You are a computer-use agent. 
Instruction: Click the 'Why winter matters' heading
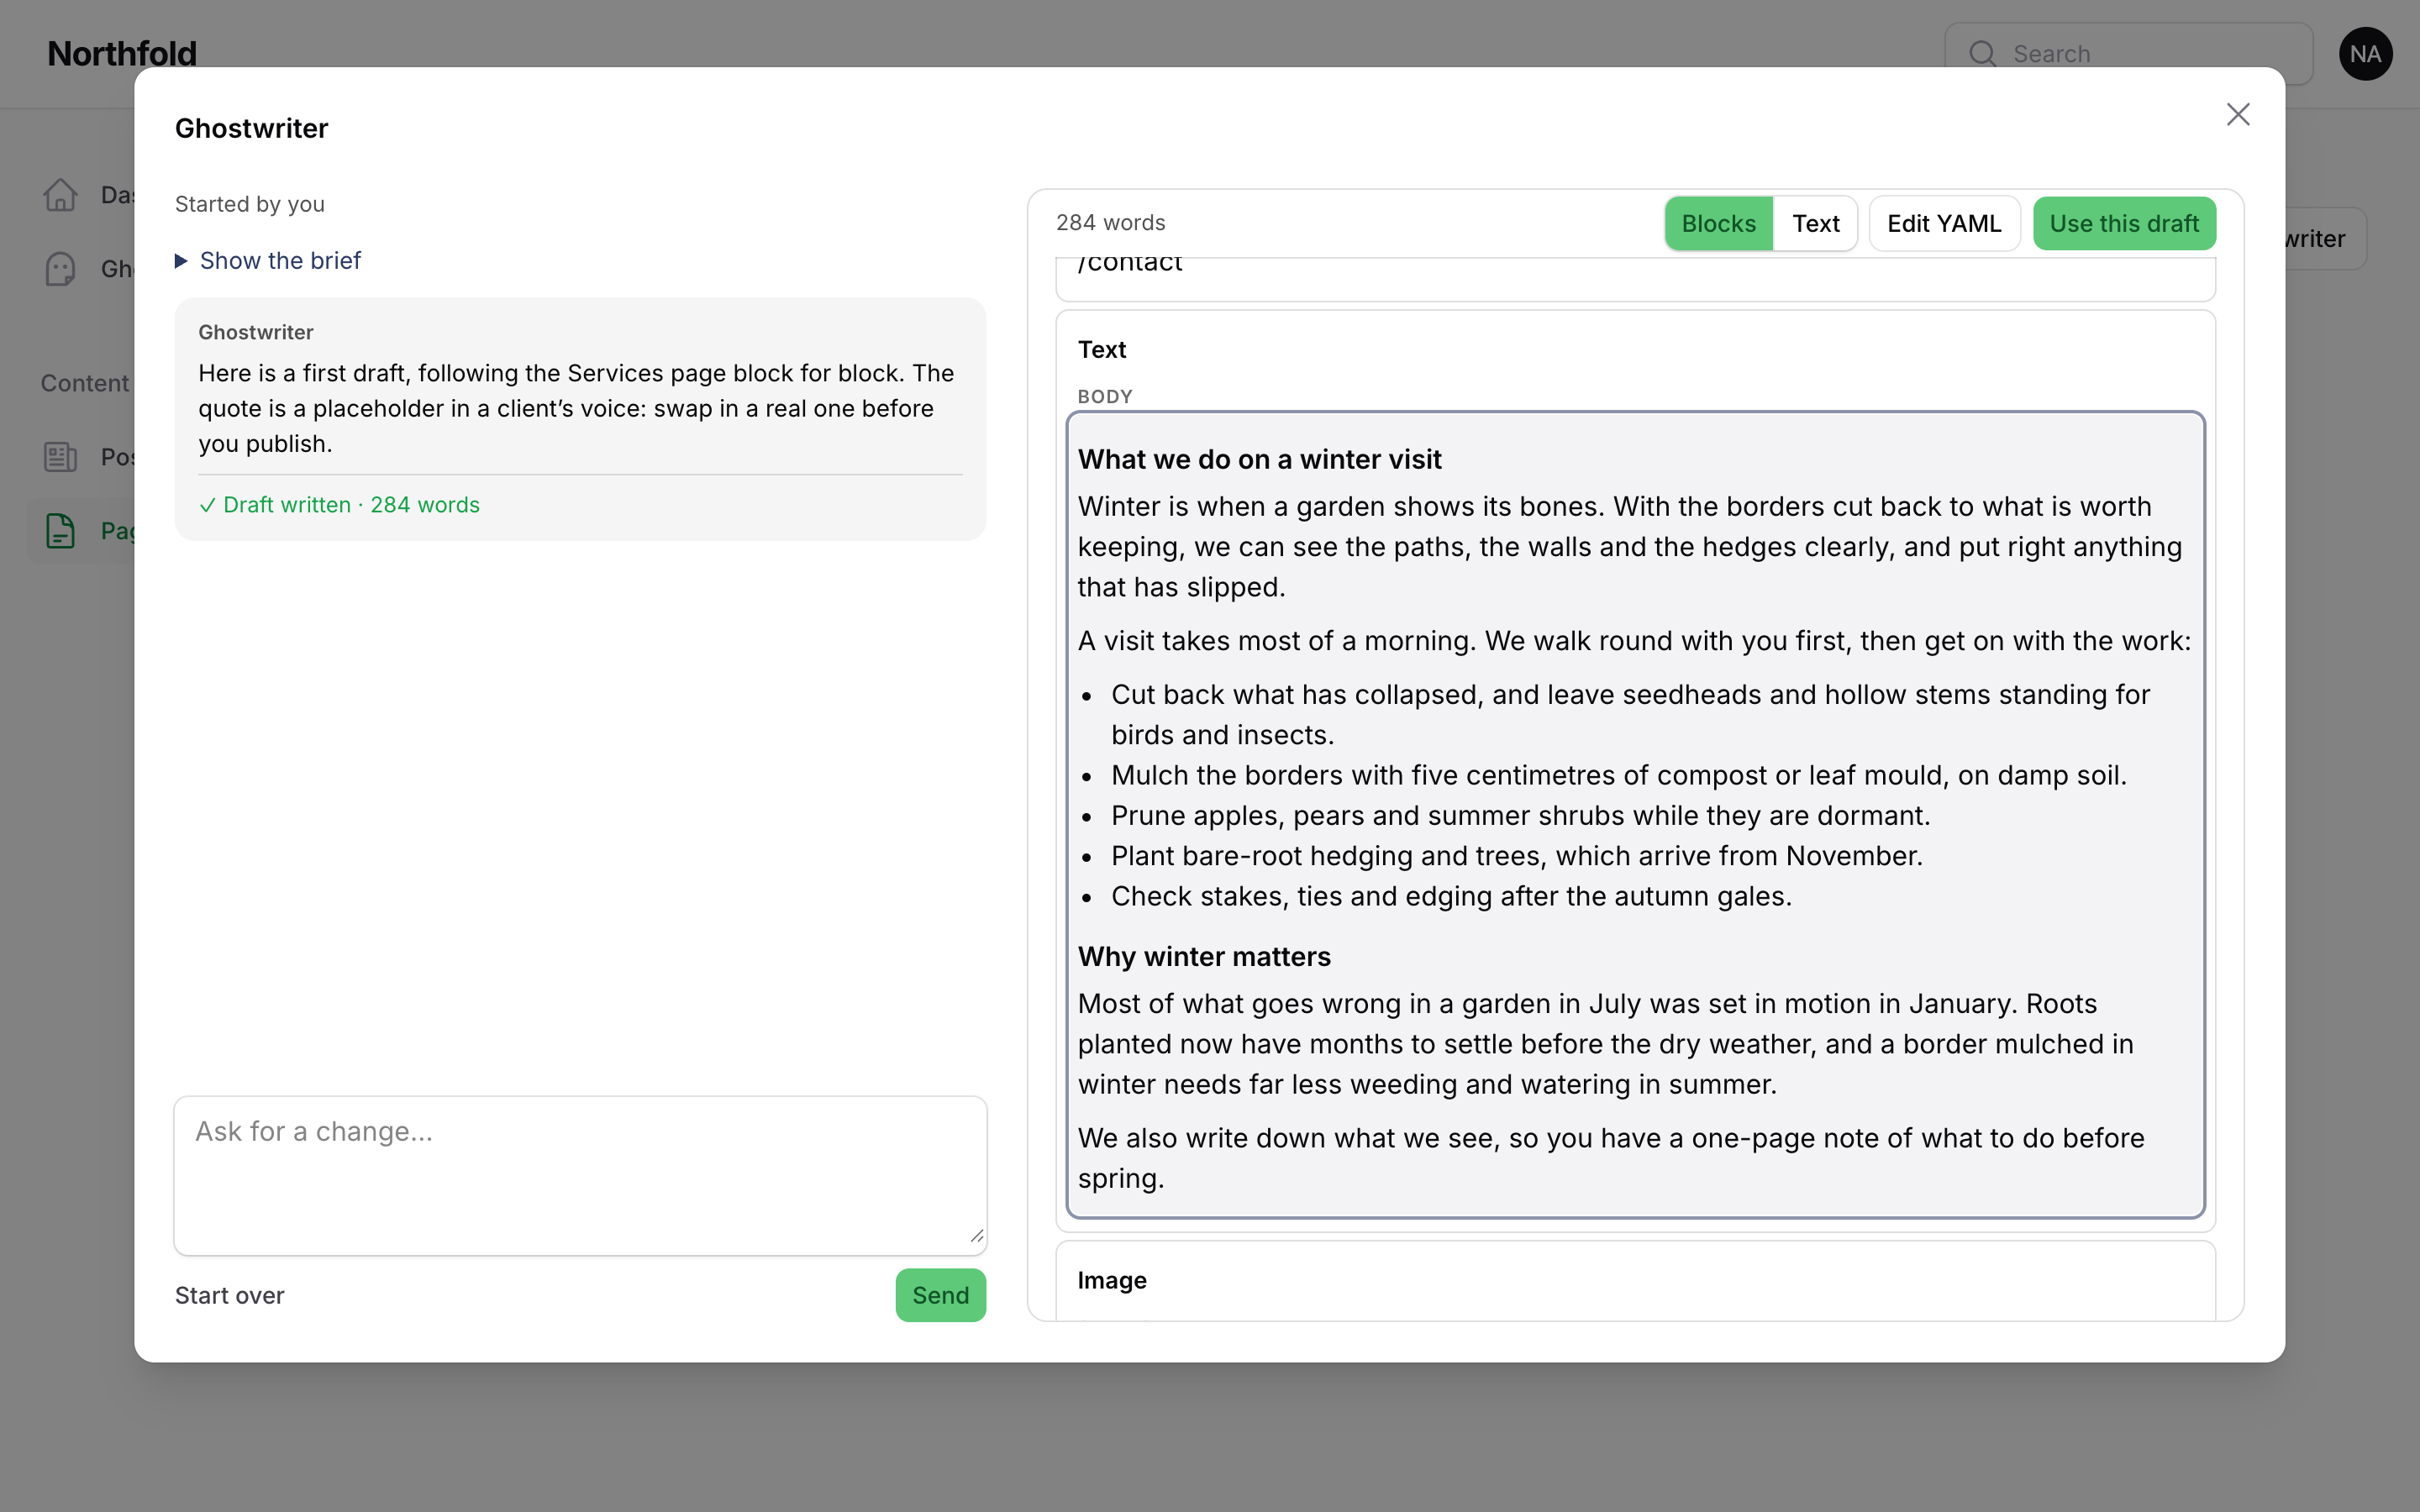click(x=1204, y=956)
